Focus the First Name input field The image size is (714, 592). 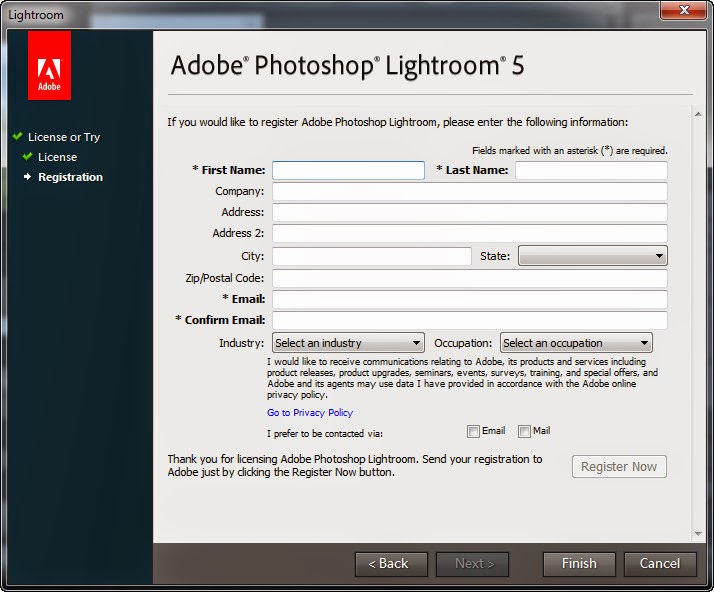click(x=348, y=170)
